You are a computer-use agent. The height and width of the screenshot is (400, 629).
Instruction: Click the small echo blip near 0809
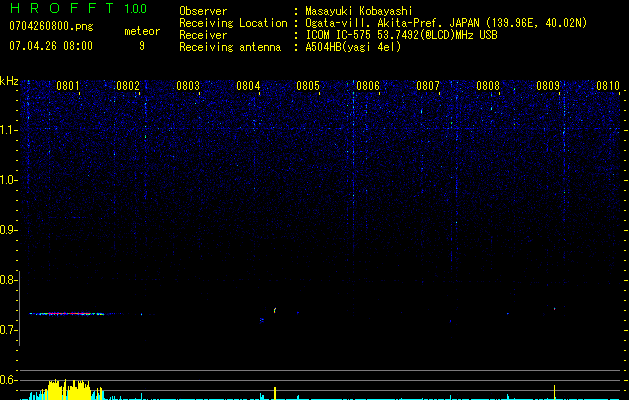pos(554,309)
